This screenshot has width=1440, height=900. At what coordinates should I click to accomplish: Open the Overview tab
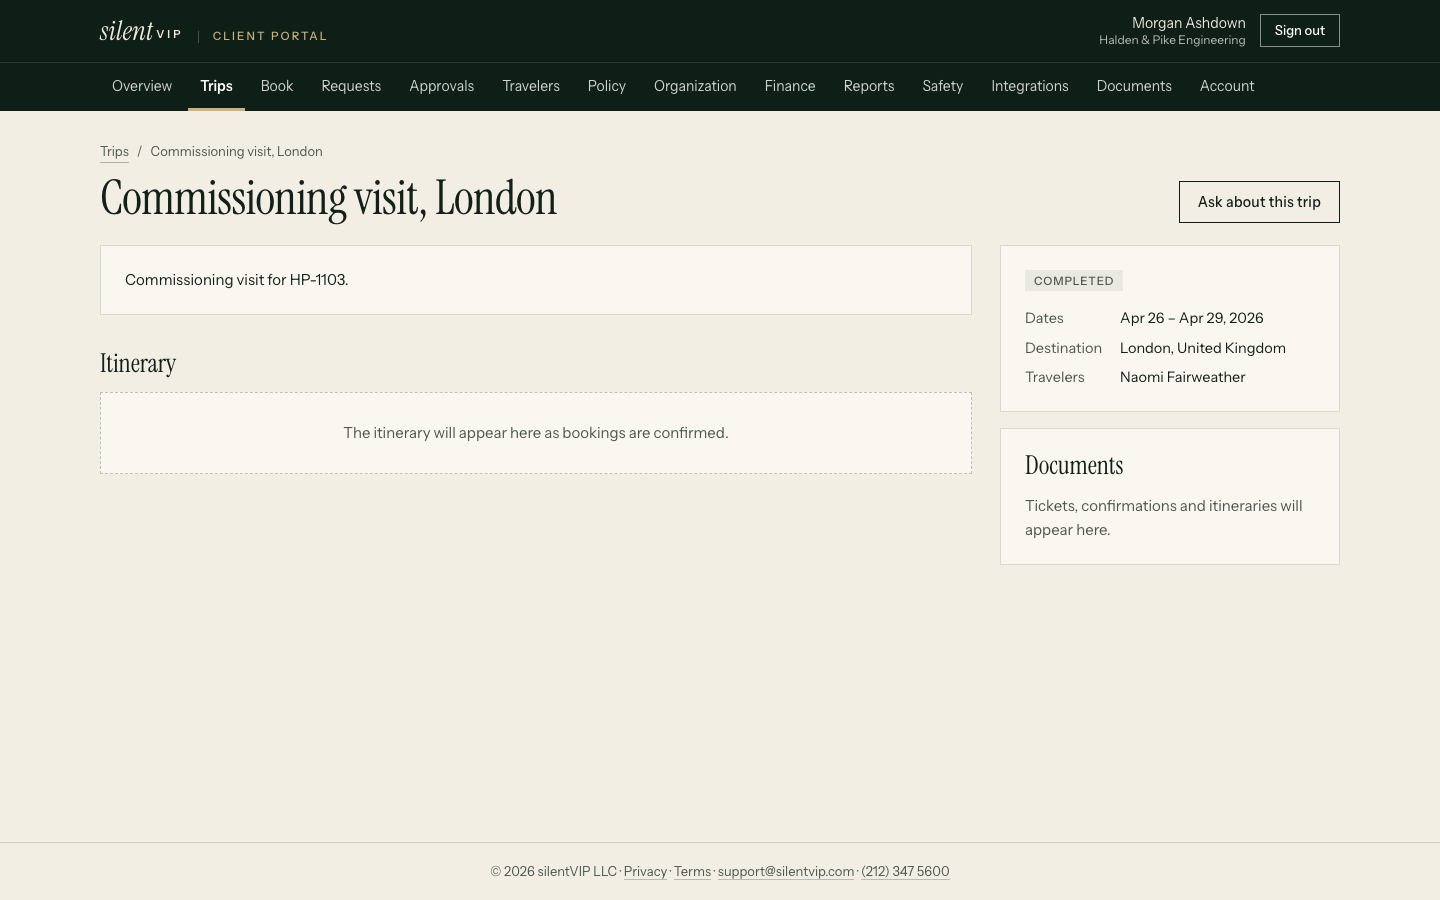pyautogui.click(x=142, y=86)
